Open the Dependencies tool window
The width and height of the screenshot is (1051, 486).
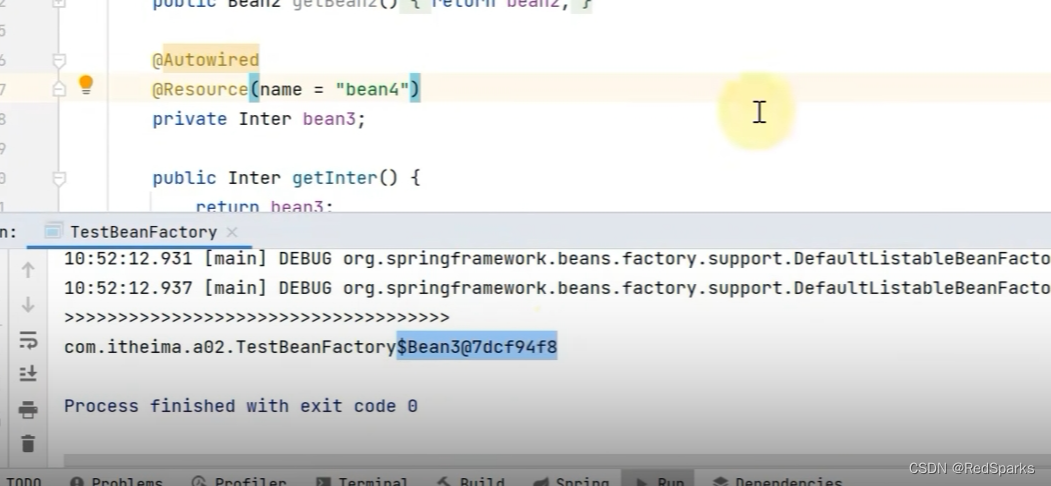[778, 483]
